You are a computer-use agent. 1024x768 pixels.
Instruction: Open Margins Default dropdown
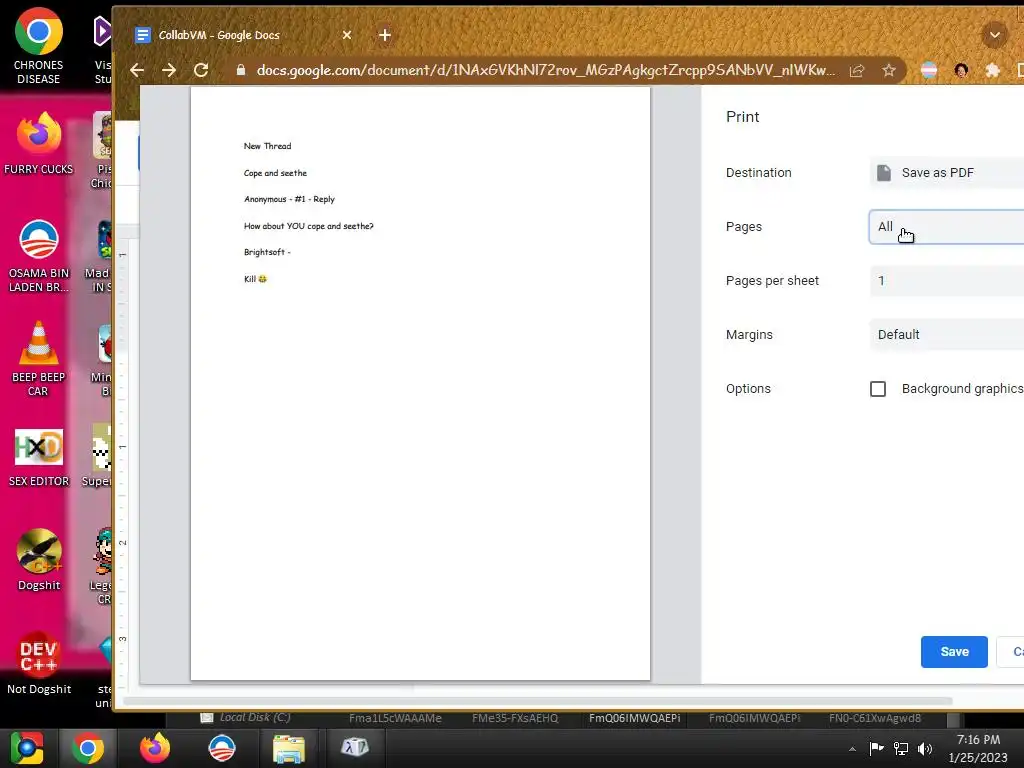tap(946, 334)
